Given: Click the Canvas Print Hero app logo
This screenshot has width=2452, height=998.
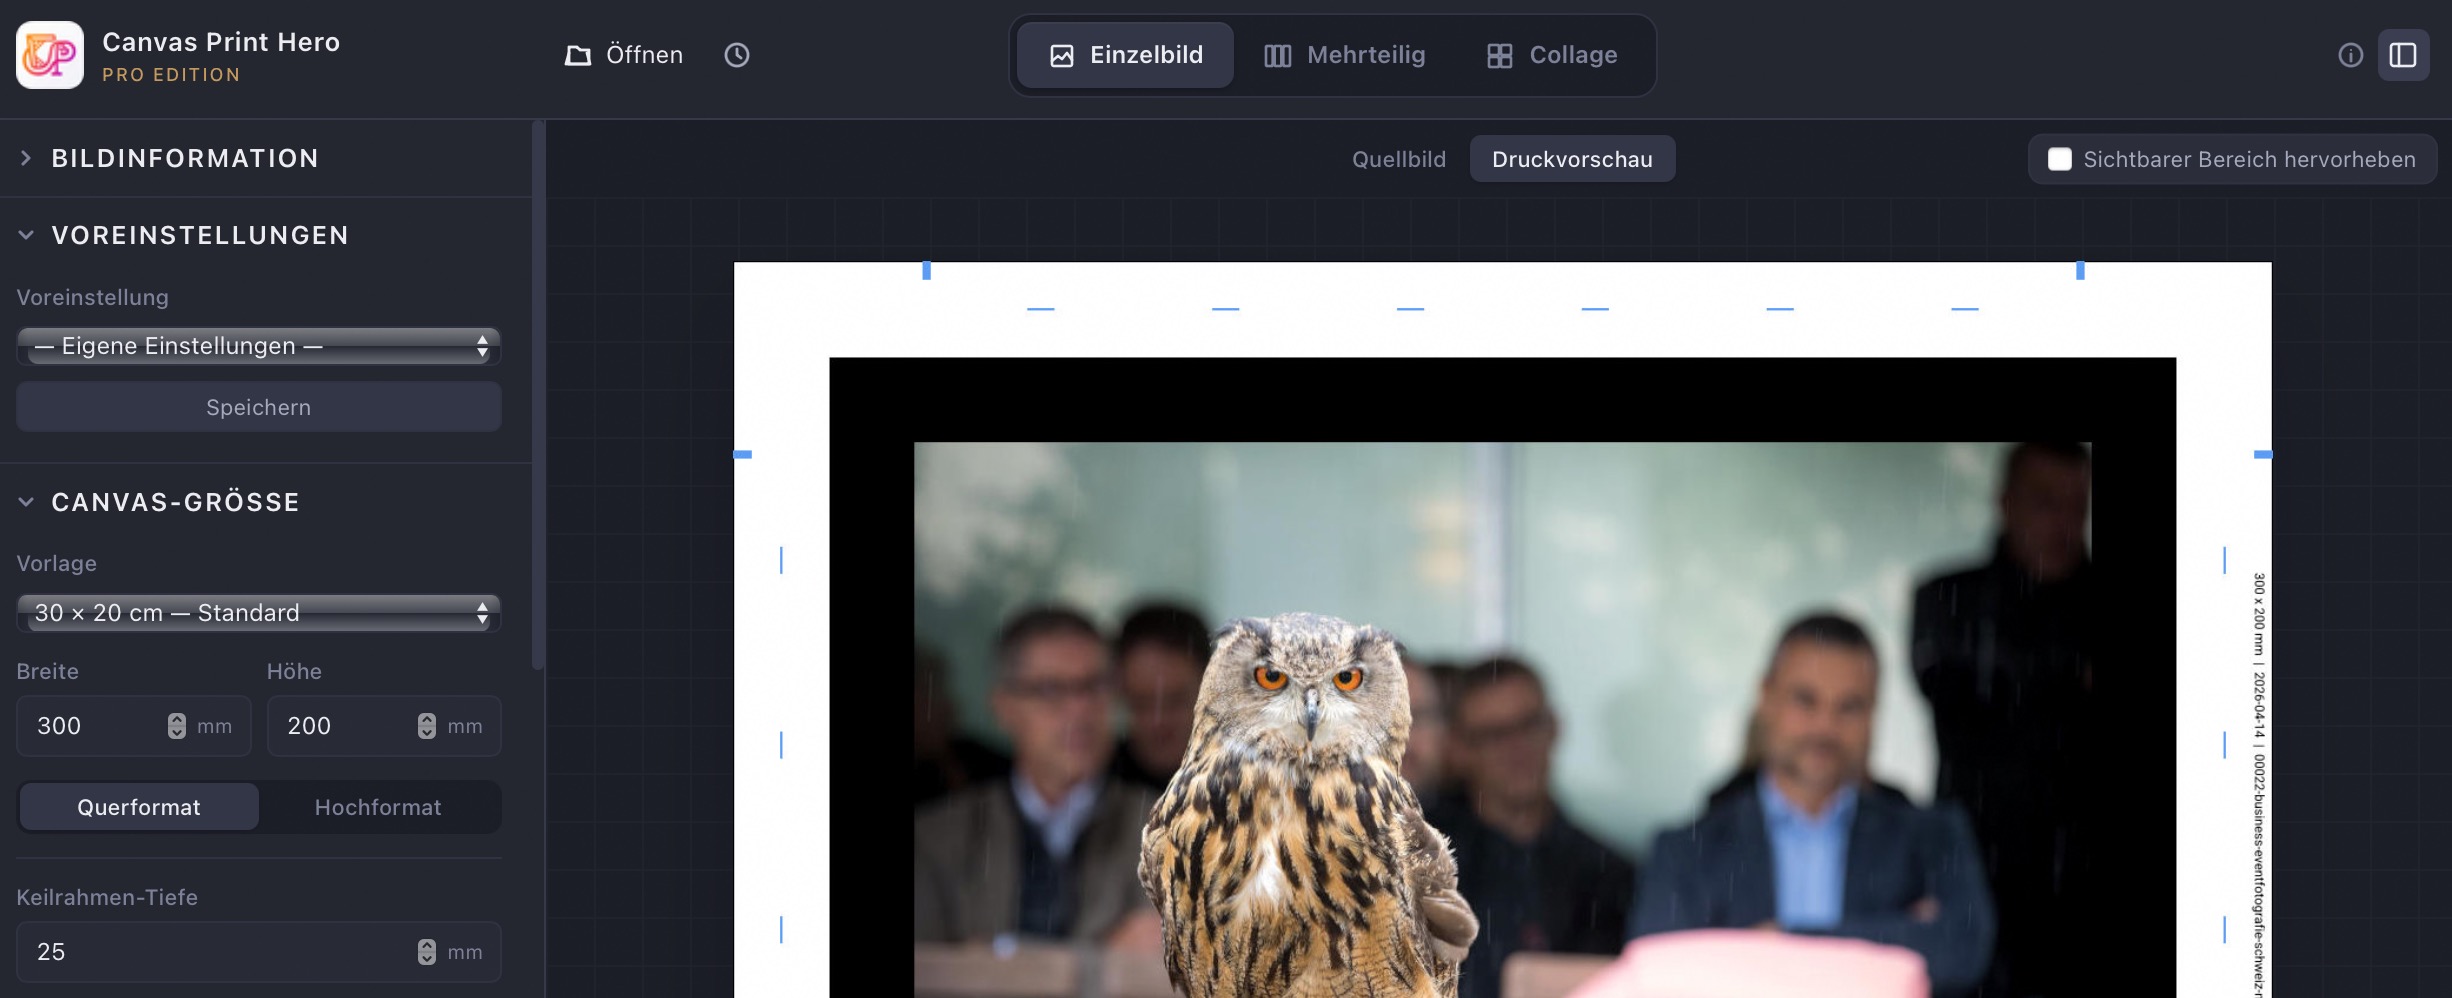Looking at the screenshot, I should click(x=50, y=55).
